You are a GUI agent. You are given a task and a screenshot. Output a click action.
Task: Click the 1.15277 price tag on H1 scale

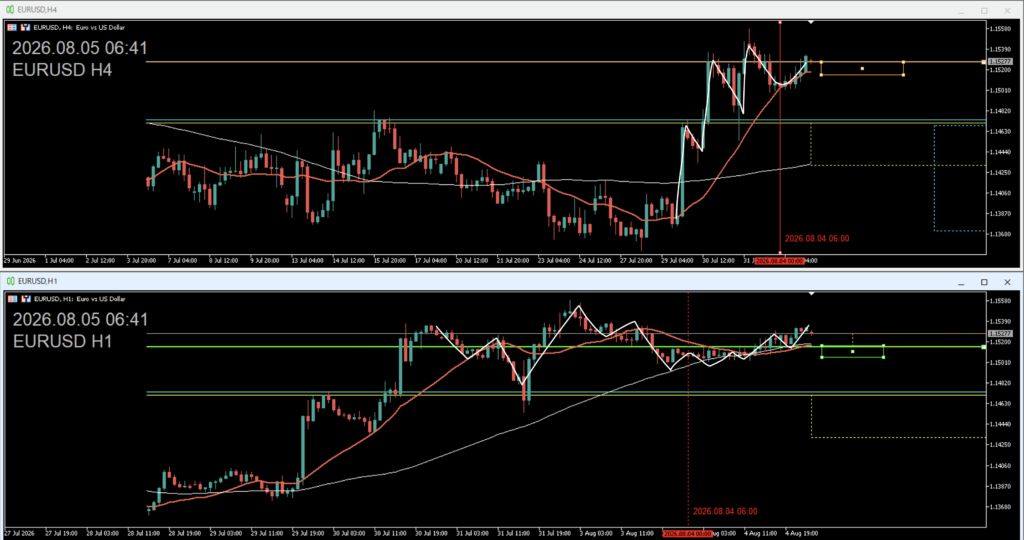click(x=1000, y=334)
